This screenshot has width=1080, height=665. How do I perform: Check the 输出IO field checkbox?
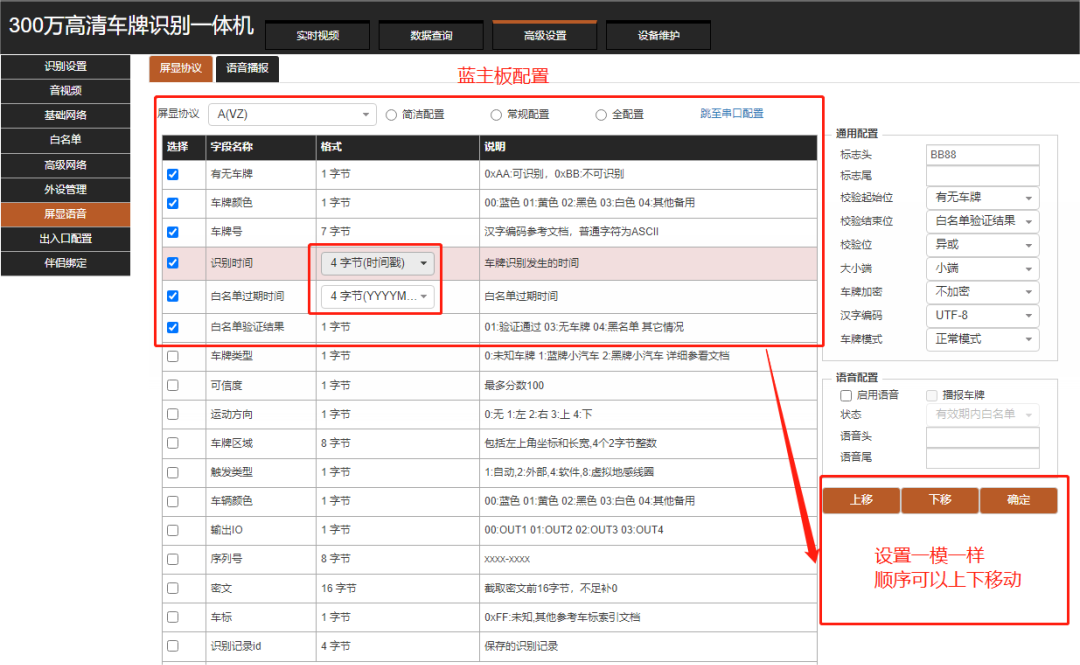coord(173,531)
